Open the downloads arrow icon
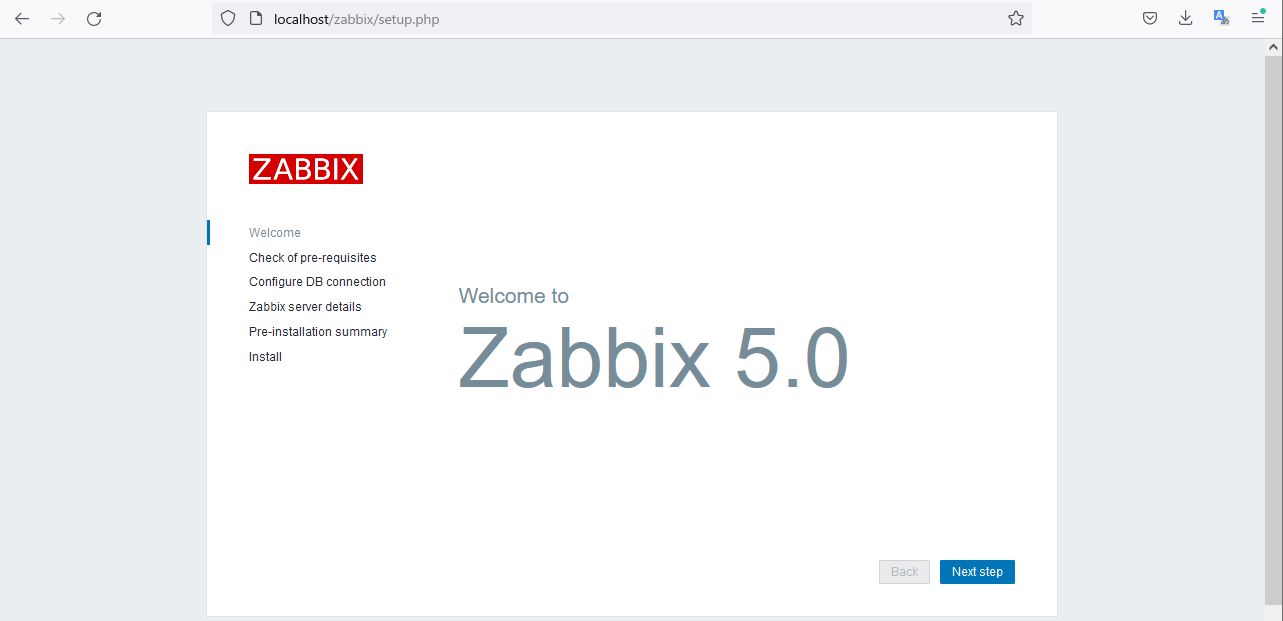The width and height of the screenshot is (1283, 621). pyautogui.click(x=1186, y=18)
